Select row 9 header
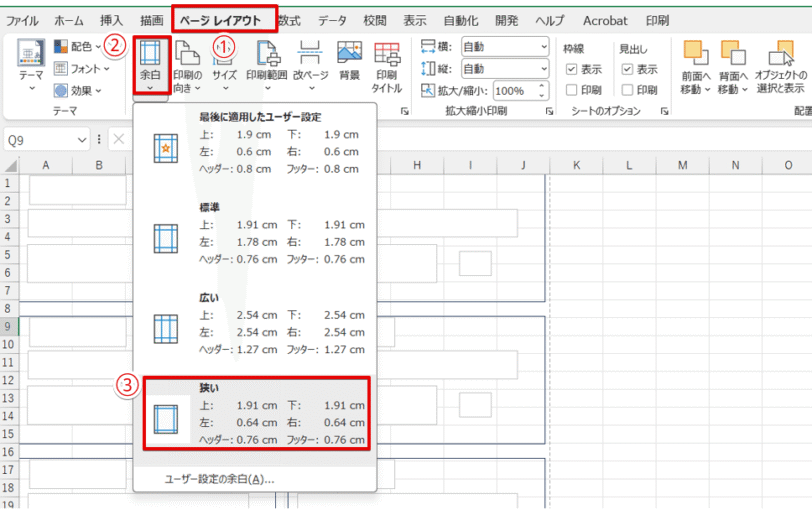 tap(9, 326)
